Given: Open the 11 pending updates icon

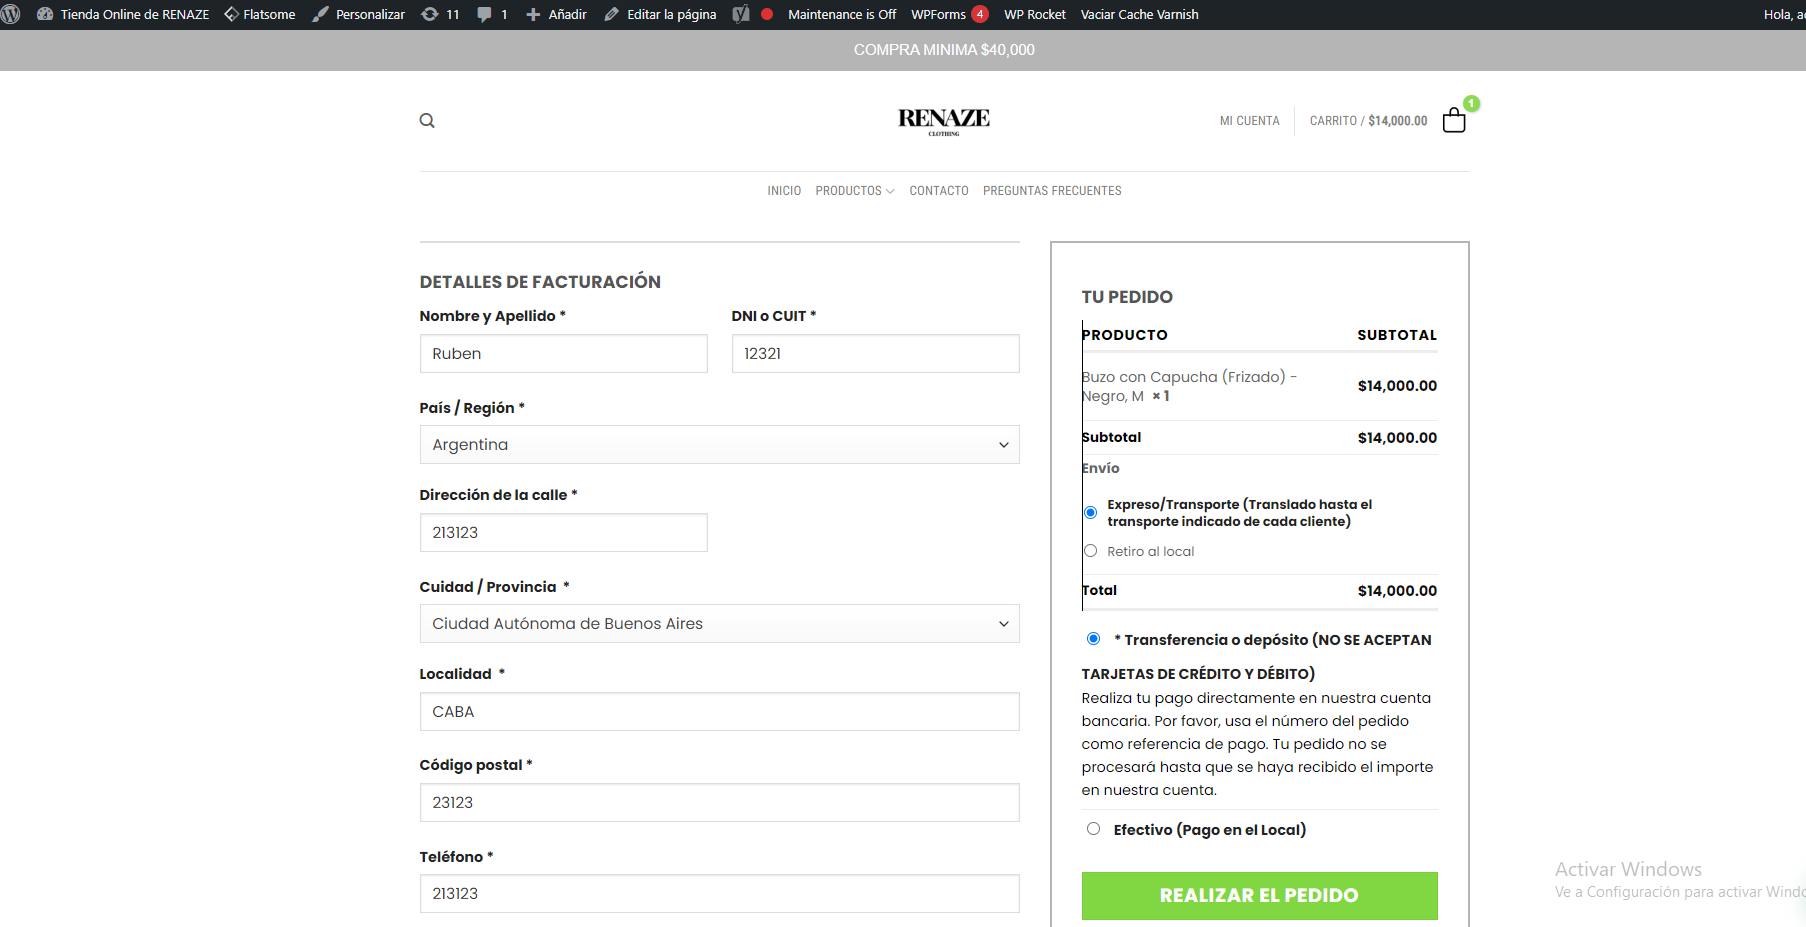Looking at the screenshot, I should (430, 14).
